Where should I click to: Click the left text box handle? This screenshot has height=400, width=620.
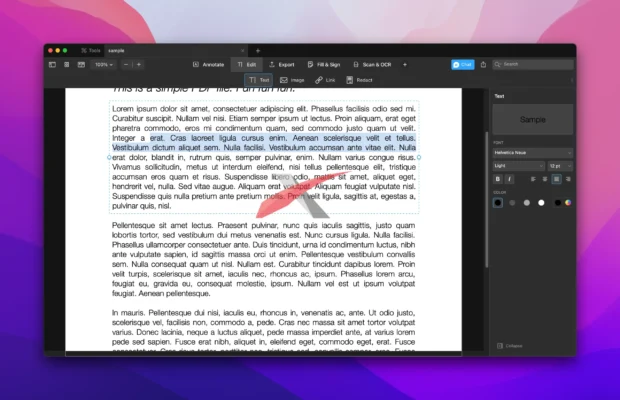(109, 157)
